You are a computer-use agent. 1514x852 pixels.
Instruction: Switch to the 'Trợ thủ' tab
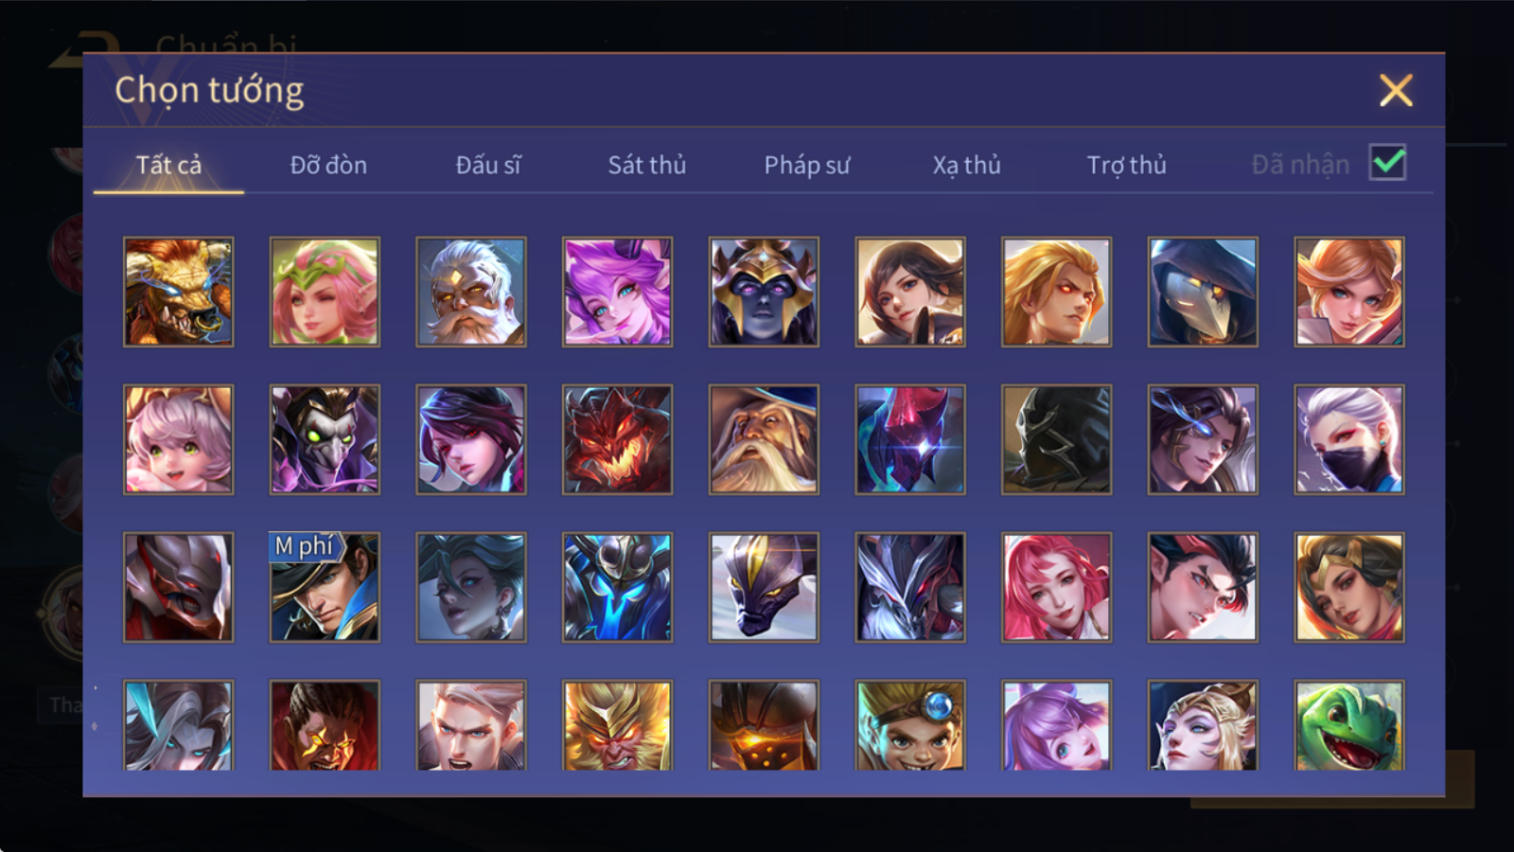tap(1127, 165)
